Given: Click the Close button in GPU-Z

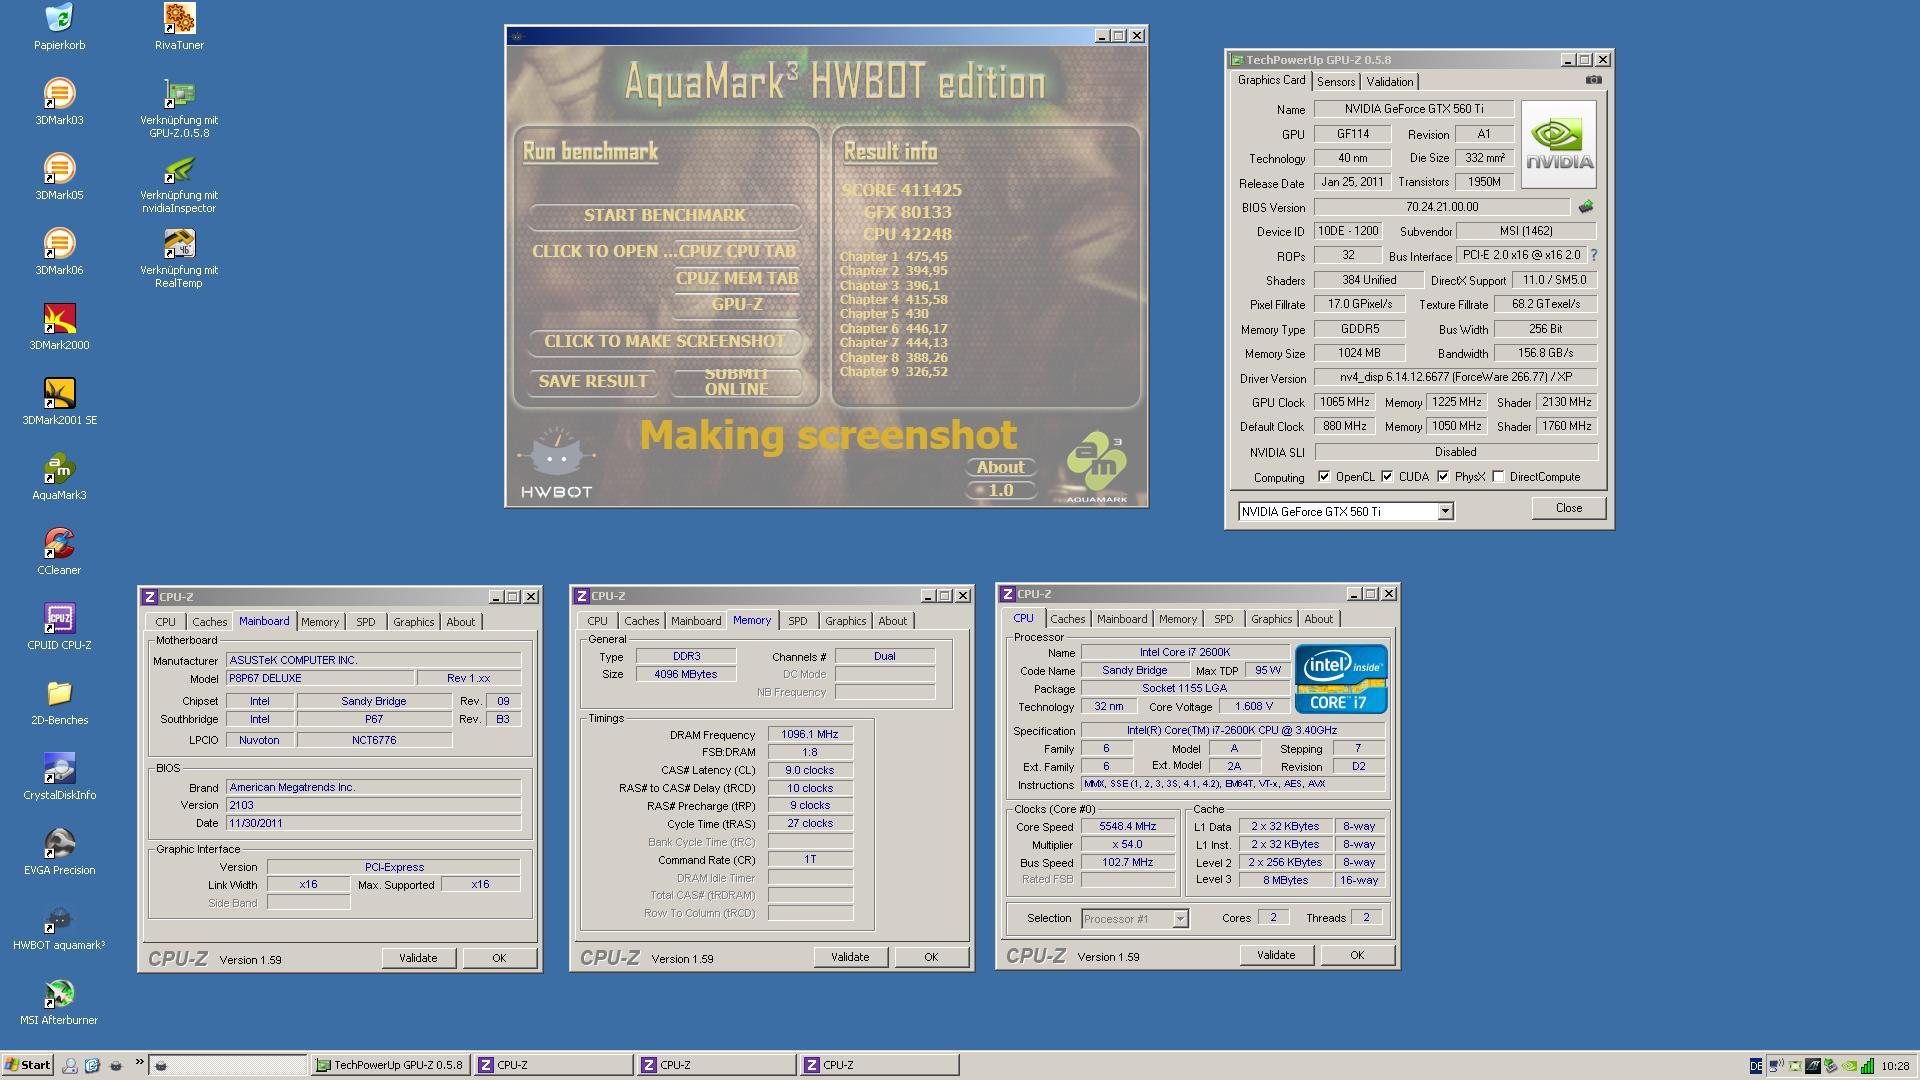Looking at the screenshot, I should point(1568,508).
